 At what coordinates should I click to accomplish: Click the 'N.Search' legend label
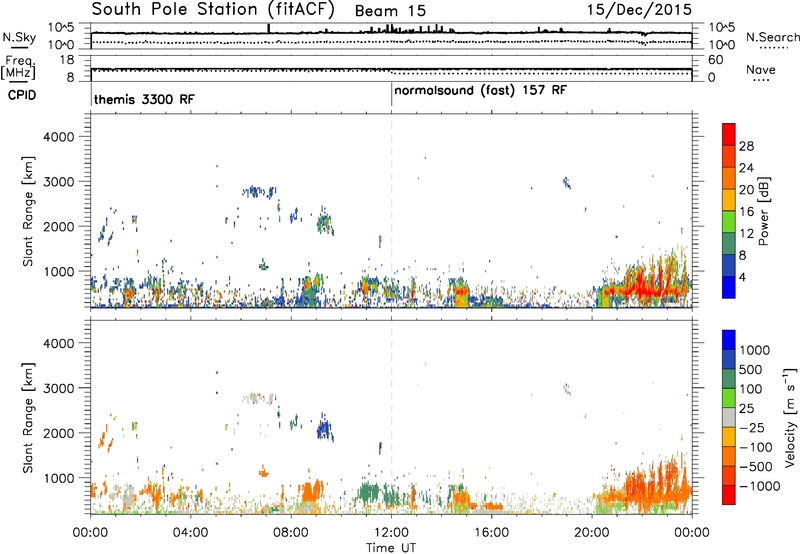click(x=772, y=37)
